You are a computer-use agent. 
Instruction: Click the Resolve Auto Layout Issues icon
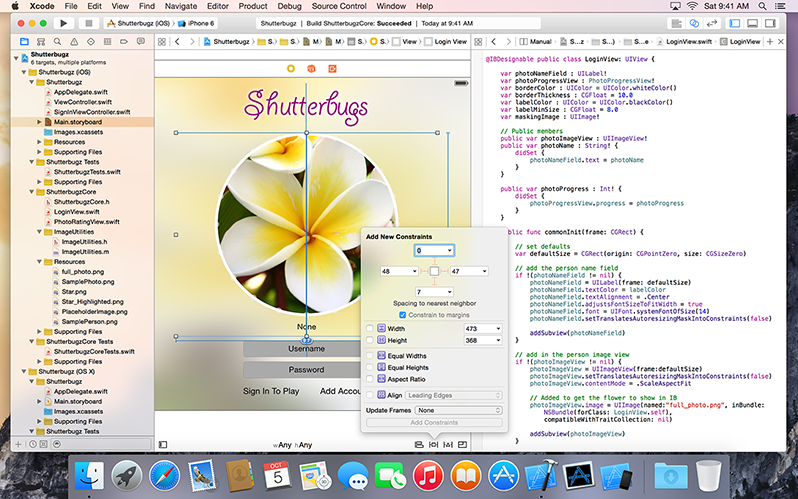pyautogui.click(x=449, y=443)
